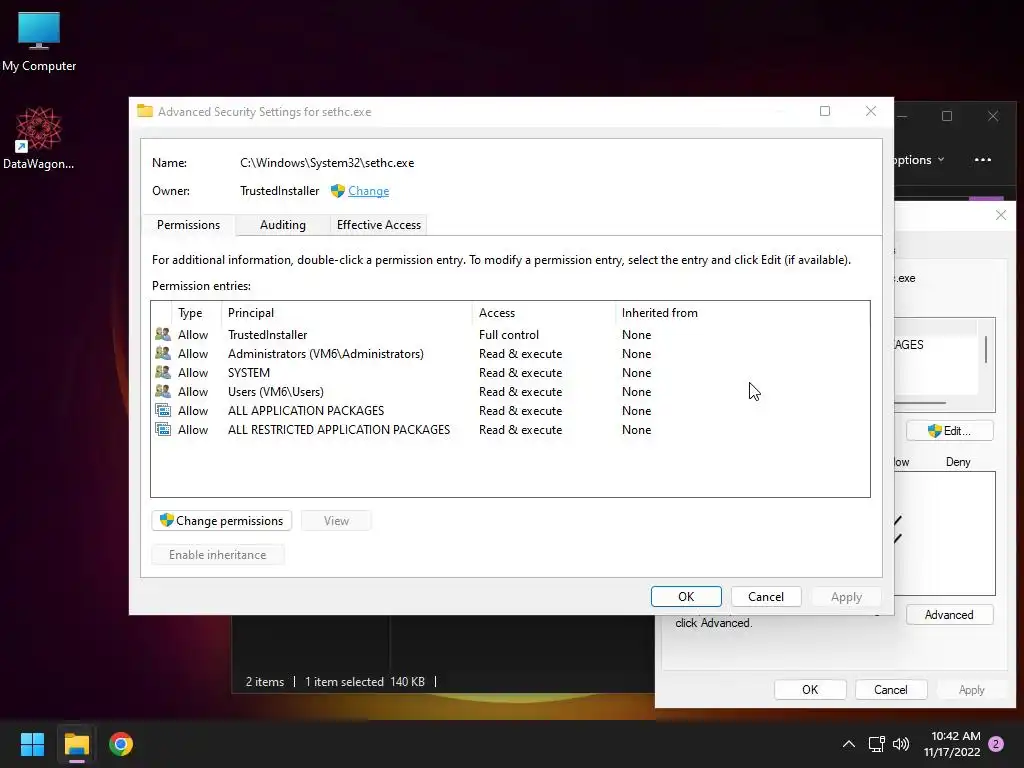Viewport: 1024px width, 768px height.
Task: Click 1 item selected 140 KB status
Action: pyautogui.click(x=364, y=681)
